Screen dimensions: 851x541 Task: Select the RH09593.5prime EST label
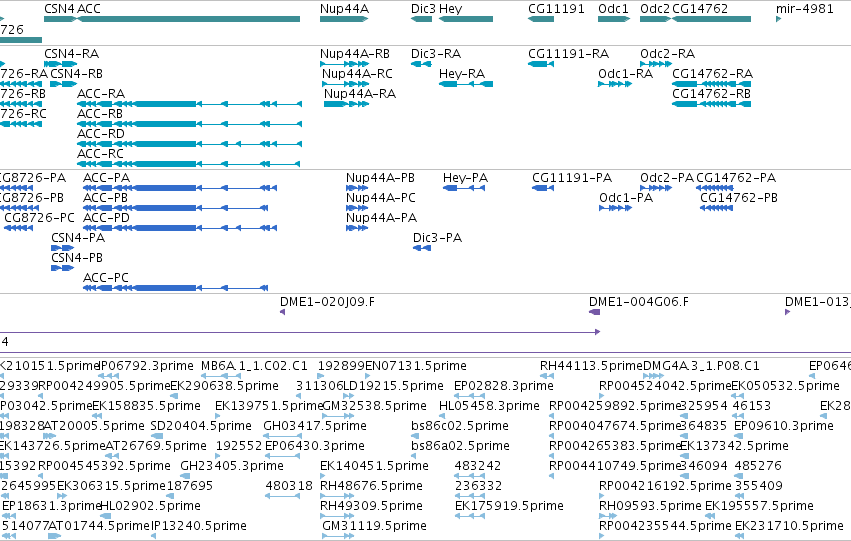651,506
